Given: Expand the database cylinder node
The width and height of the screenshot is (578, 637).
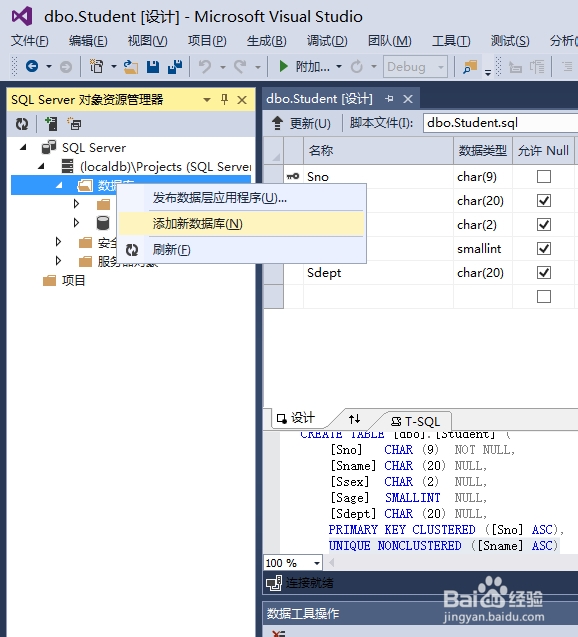Looking at the screenshot, I should click(x=76, y=223).
